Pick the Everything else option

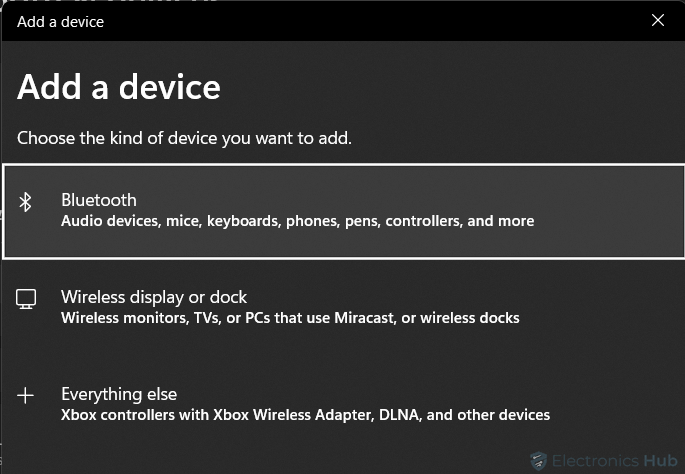(343, 404)
